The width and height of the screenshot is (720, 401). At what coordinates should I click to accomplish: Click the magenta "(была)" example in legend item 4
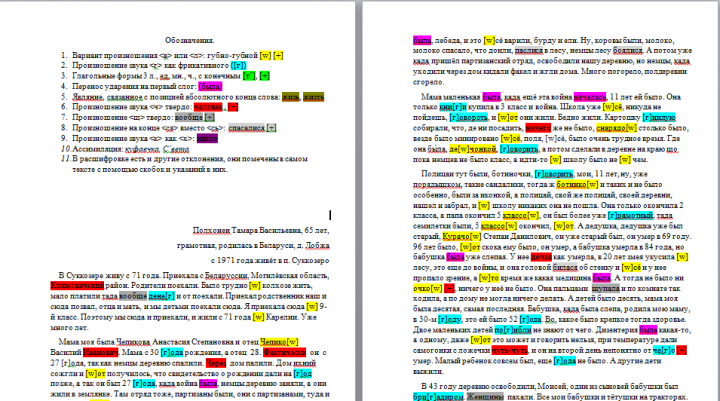[210, 86]
